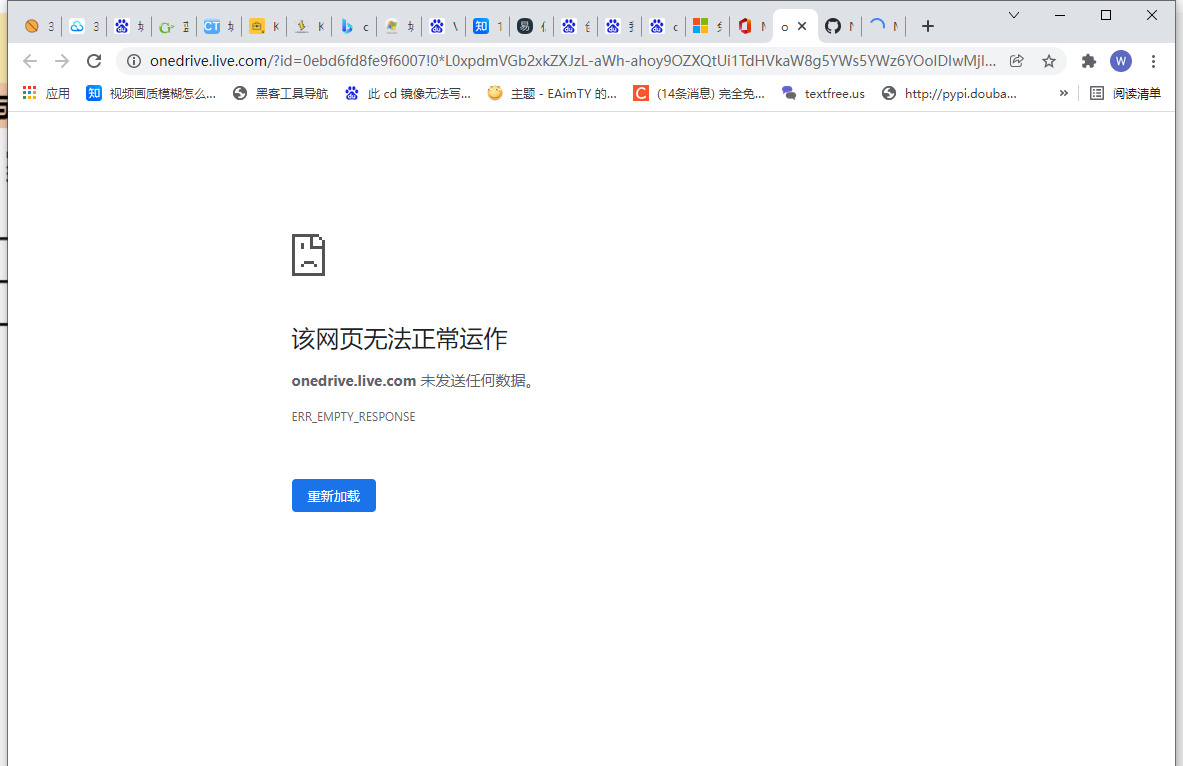Viewport: 1183px width, 766px height.
Task: Go back using the back arrow
Action: point(29,61)
